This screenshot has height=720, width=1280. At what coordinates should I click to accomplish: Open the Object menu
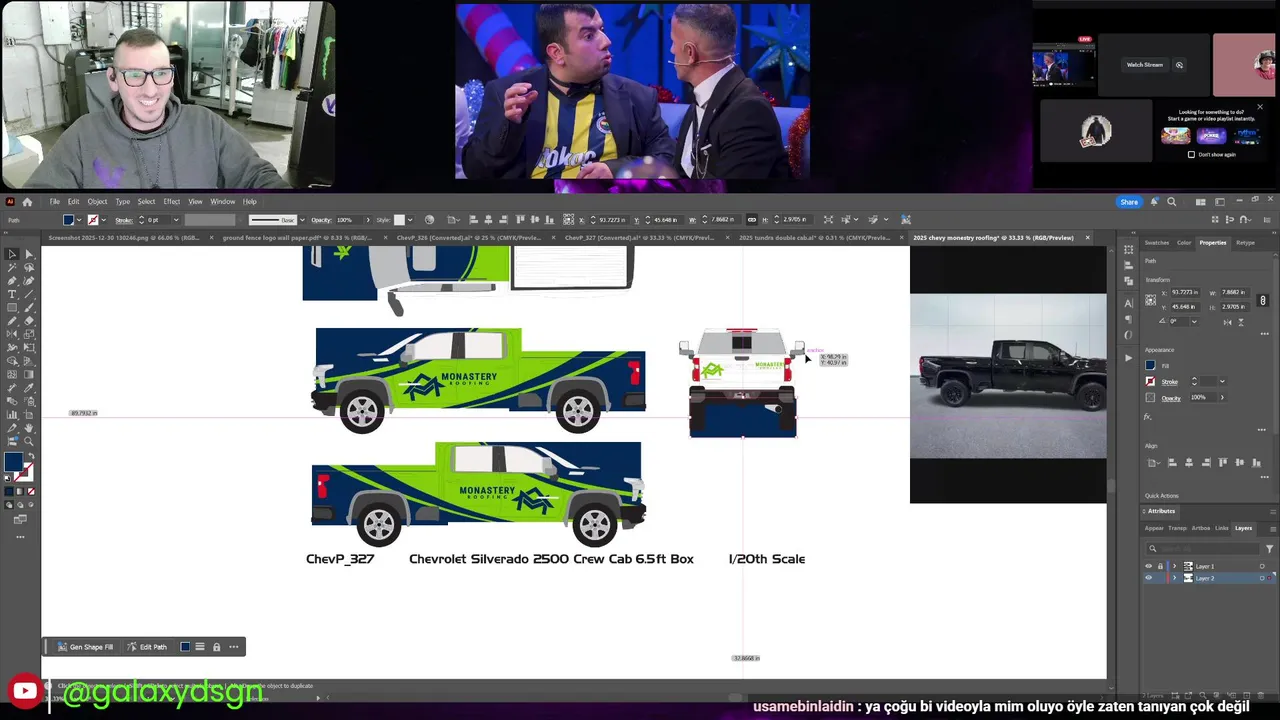pyautogui.click(x=97, y=201)
